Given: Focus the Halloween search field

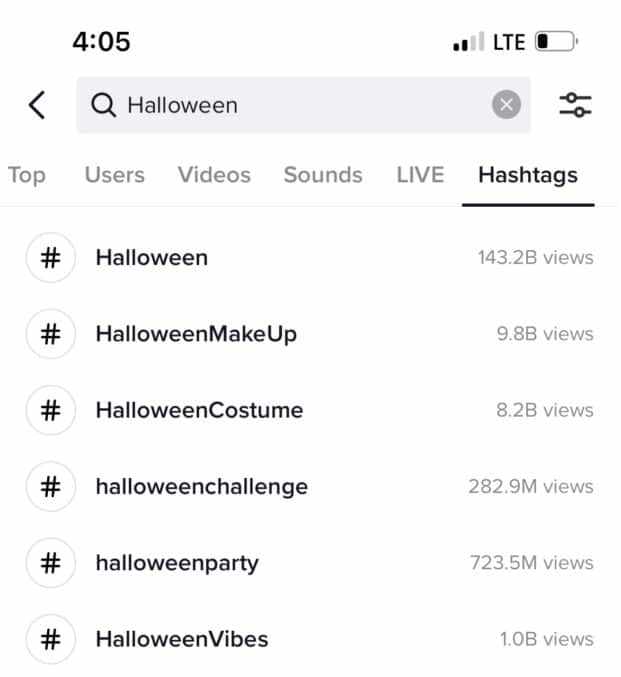Looking at the screenshot, I should (x=303, y=105).
